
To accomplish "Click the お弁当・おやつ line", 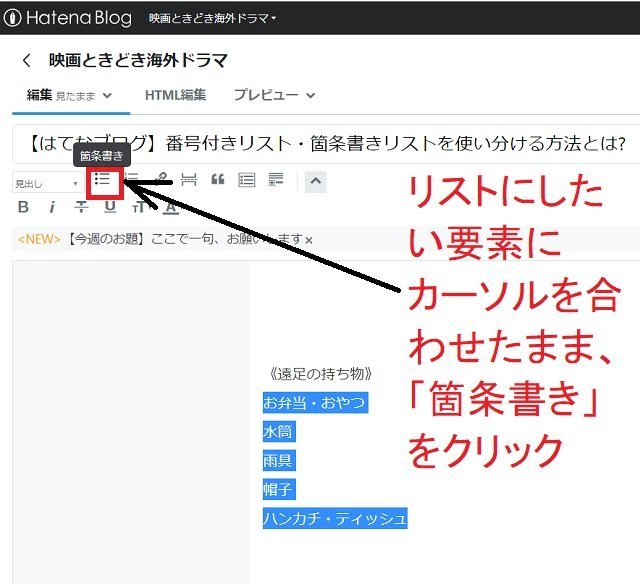I will pos(316,402).
